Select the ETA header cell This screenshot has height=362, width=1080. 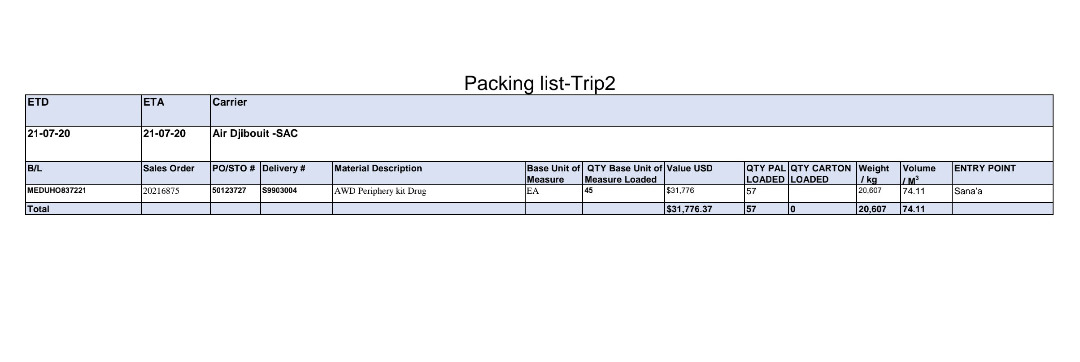pyautogui.click(x=176, y=110)
